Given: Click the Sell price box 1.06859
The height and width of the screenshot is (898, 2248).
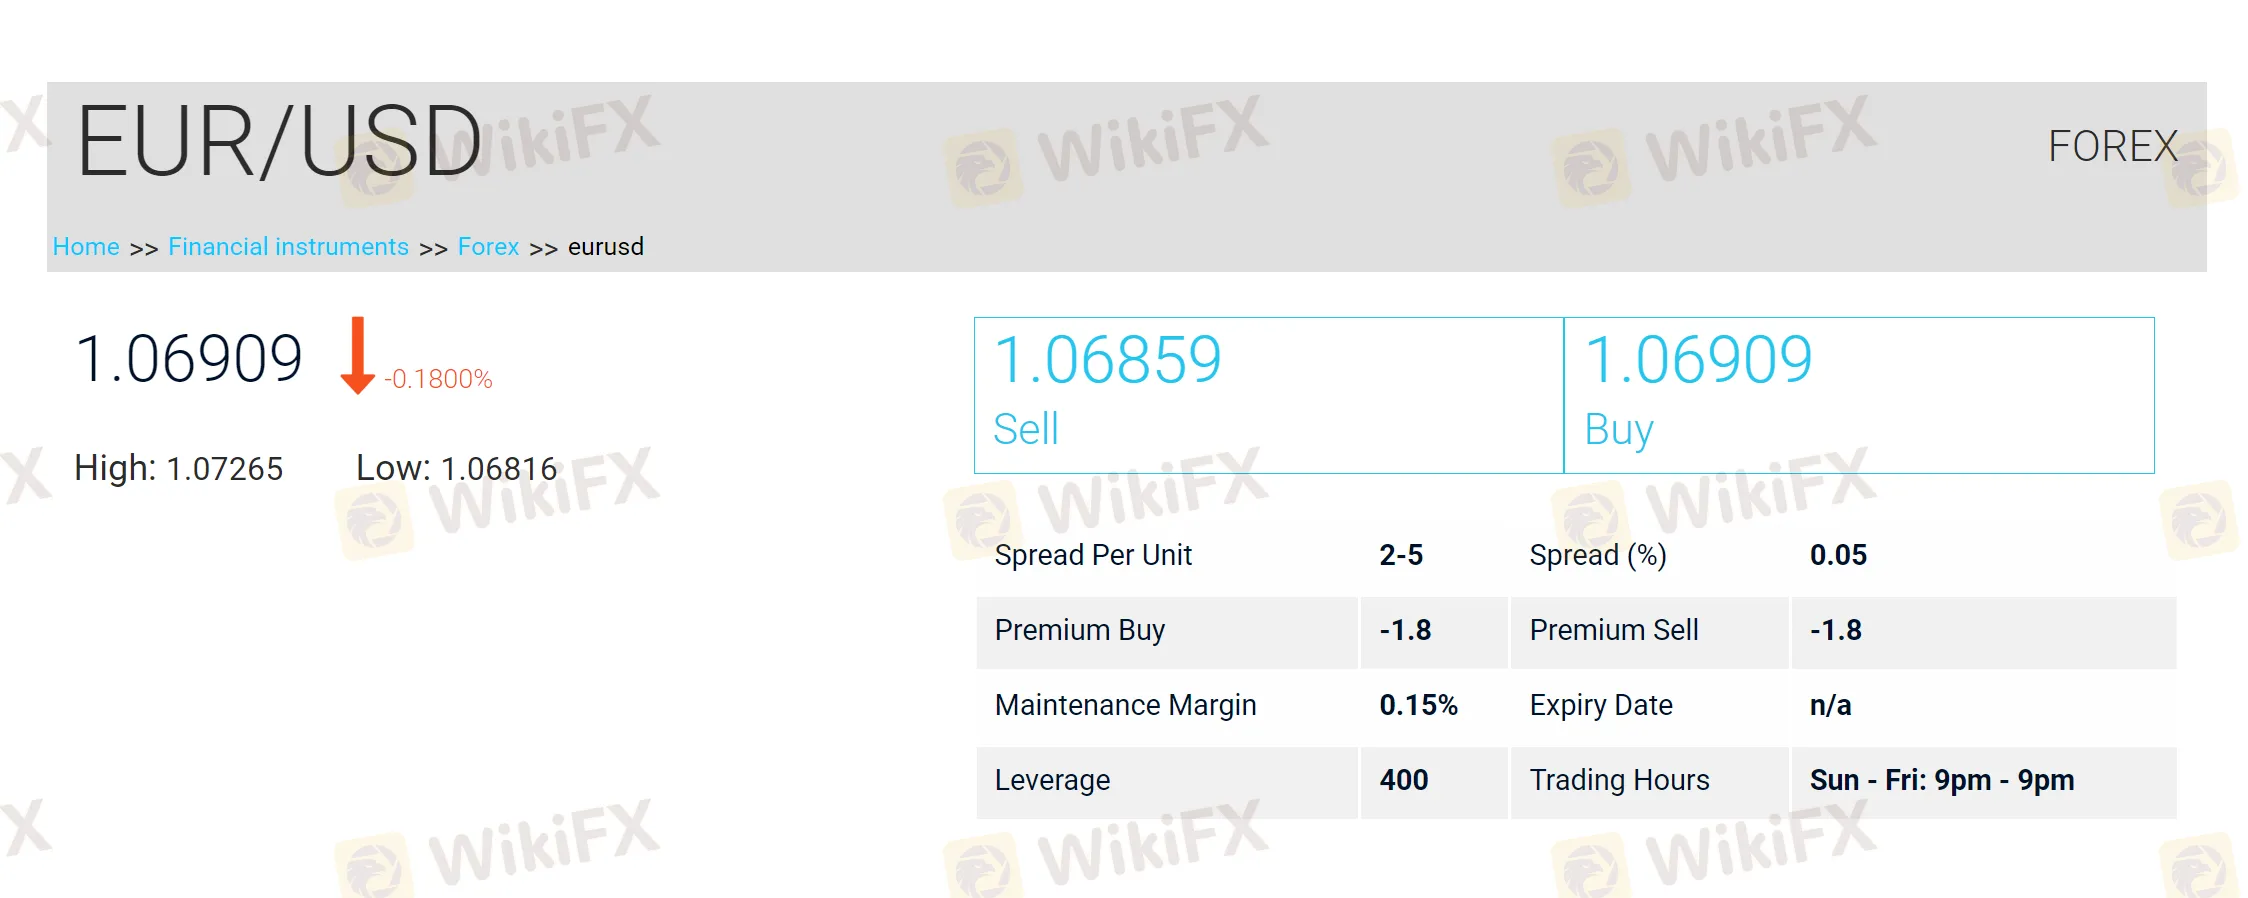Looking at the screenshot, I should (1268, 395).
